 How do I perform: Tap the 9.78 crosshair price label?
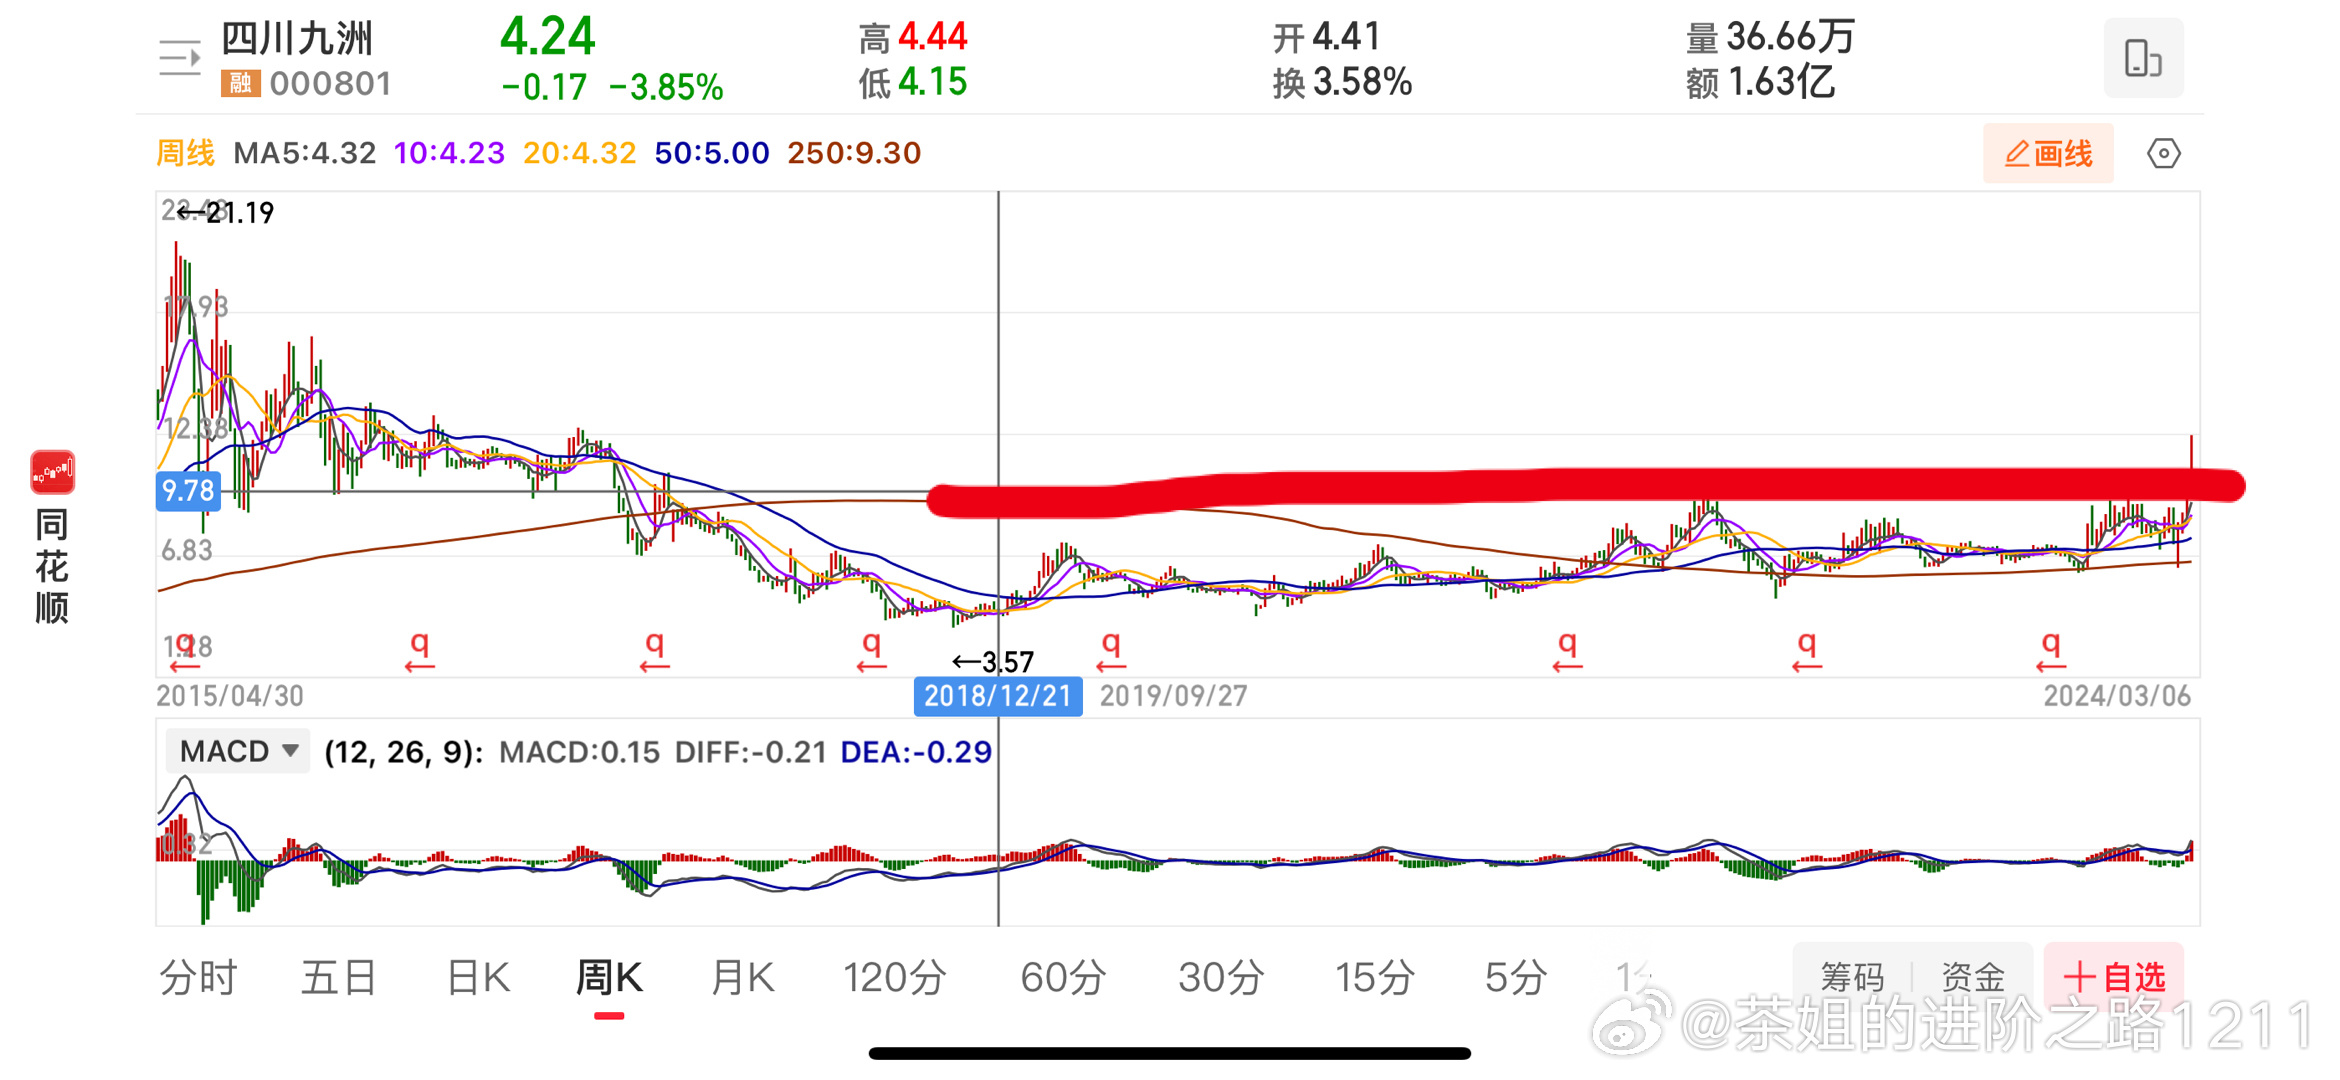[188, 491]
